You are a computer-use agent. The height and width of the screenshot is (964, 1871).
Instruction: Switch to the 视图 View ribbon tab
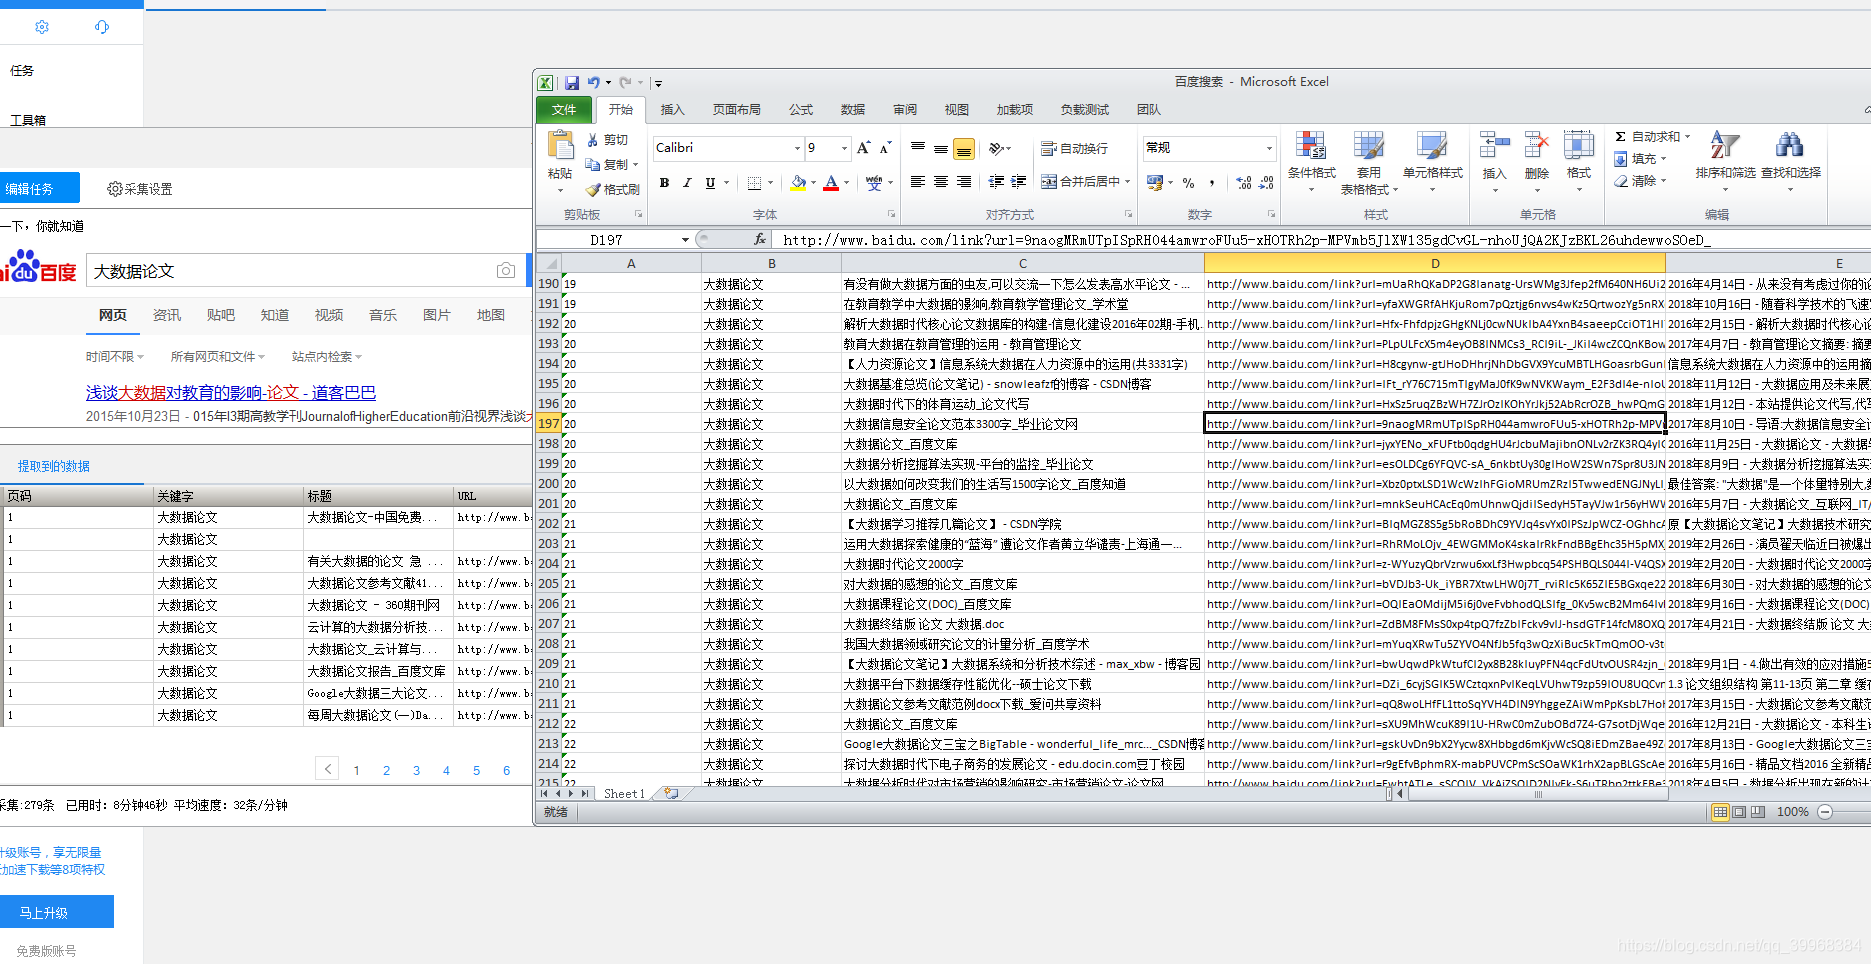coord(957,110)
